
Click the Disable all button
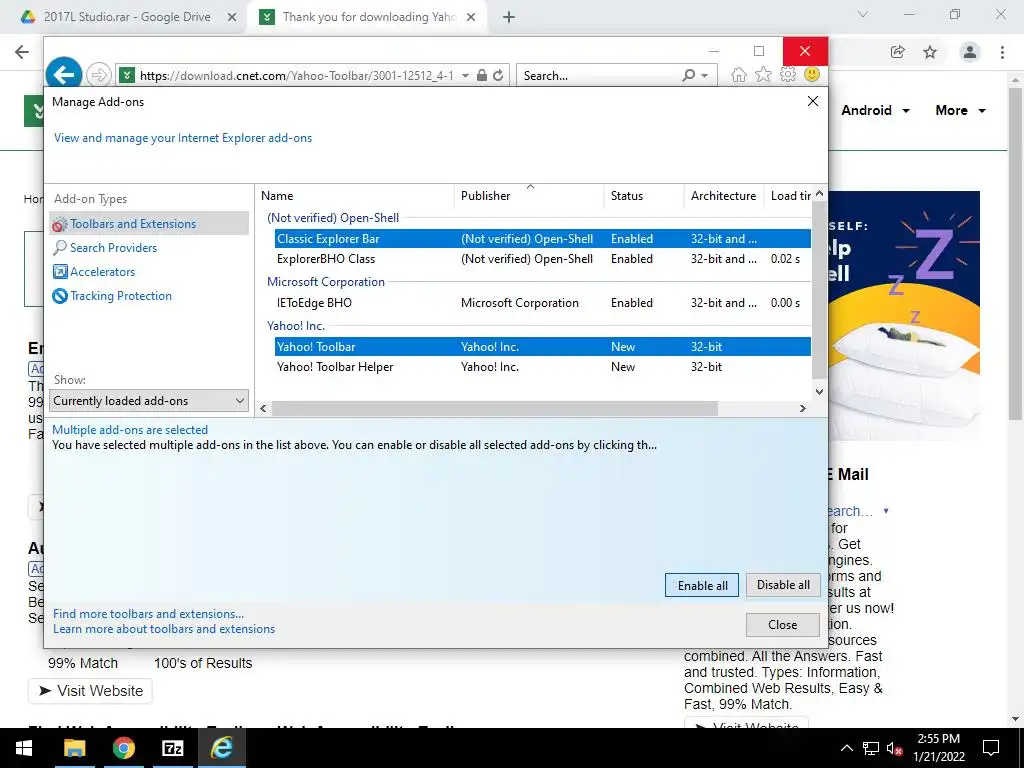pyautogui.click(x=783, y=585)
